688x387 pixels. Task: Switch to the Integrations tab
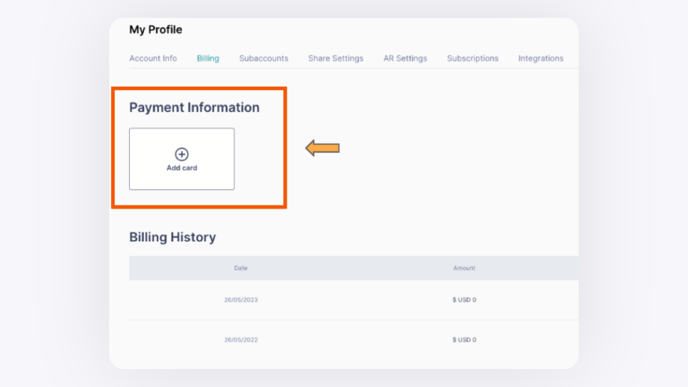coord(541,58)
